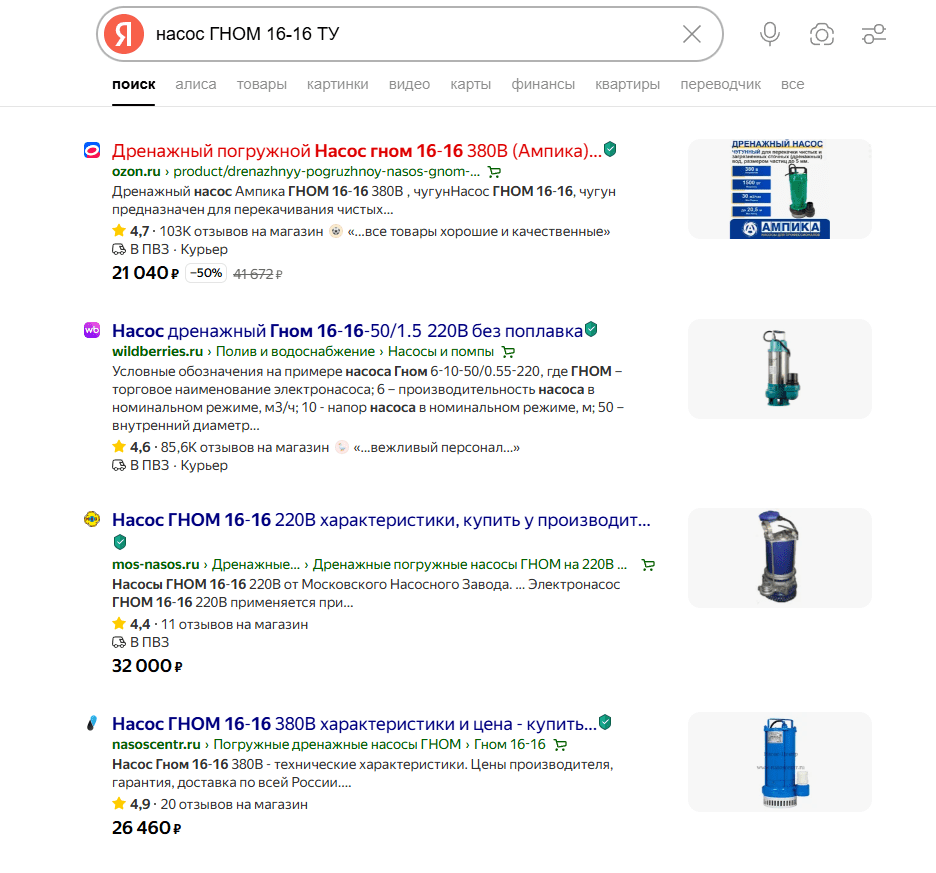Open the blue pump thumbnail from nasoscentr

click(779, 761)
